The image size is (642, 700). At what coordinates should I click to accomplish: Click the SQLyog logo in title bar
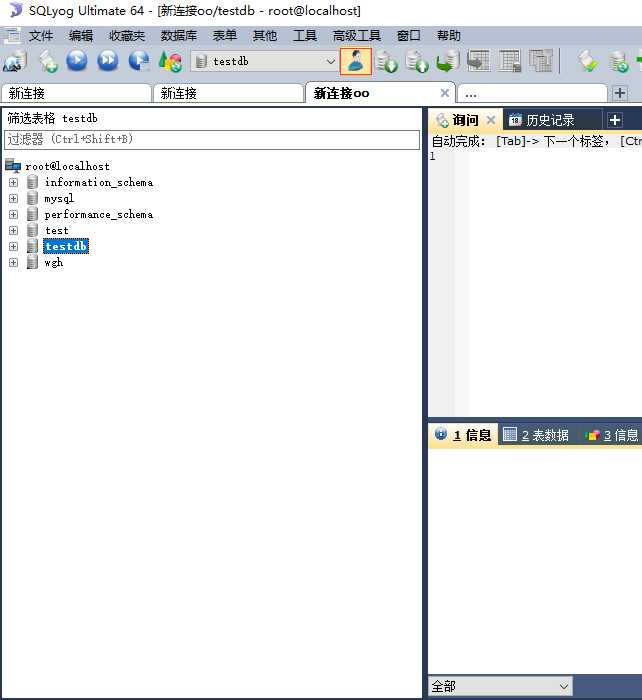pyautogui.click(x=16, y=10)
